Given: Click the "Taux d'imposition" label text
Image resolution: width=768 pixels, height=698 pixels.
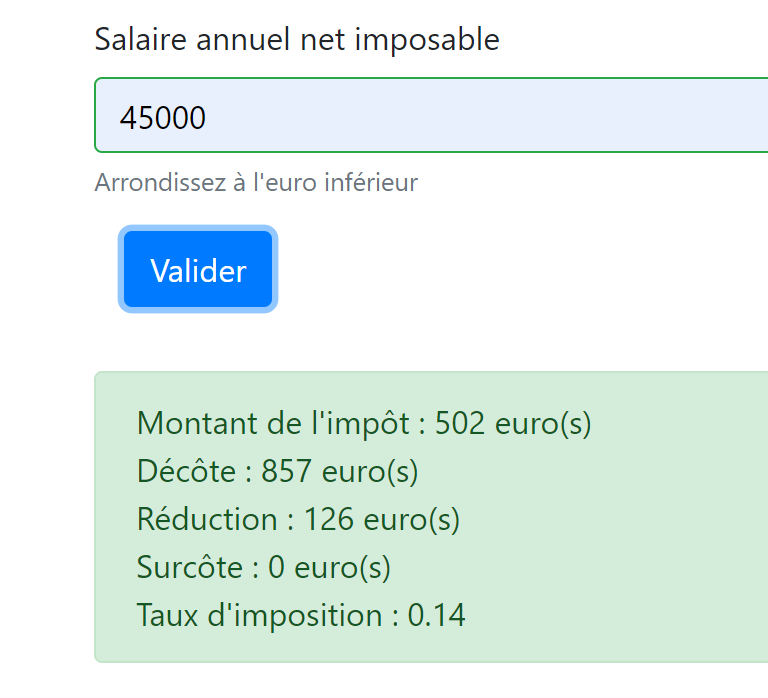Looking at the screenshot, I should (259, 615).
